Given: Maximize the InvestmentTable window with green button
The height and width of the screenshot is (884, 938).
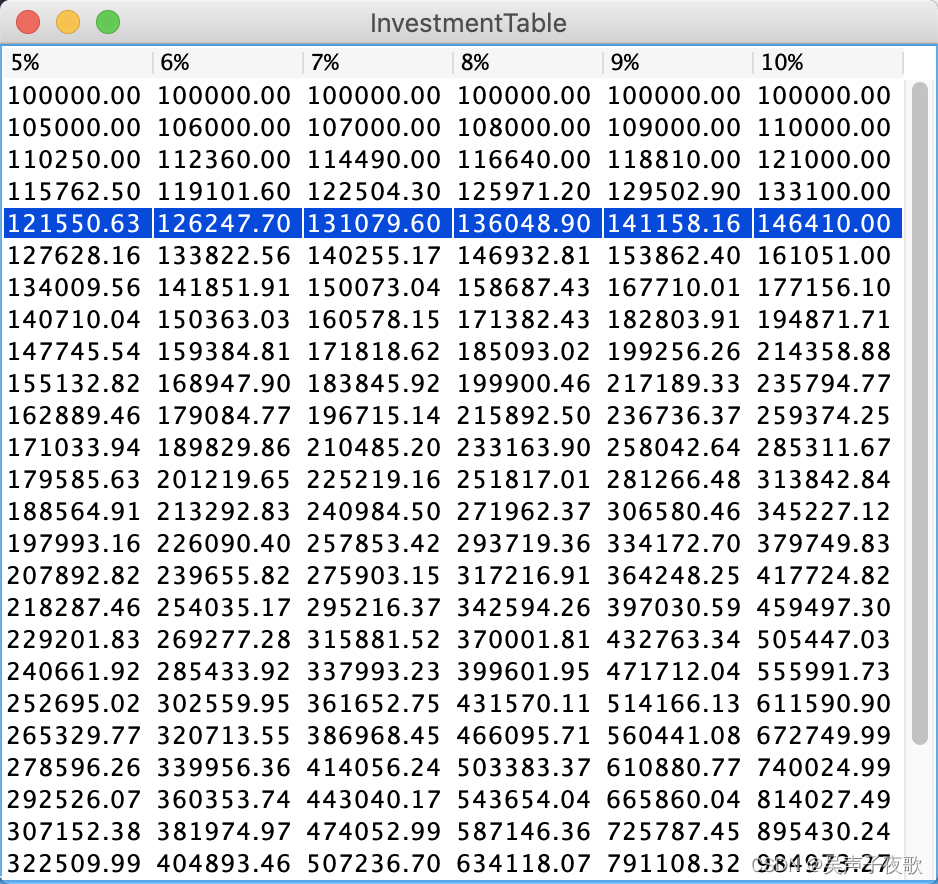Looking at the screenshot, I should tap(108, 22).
